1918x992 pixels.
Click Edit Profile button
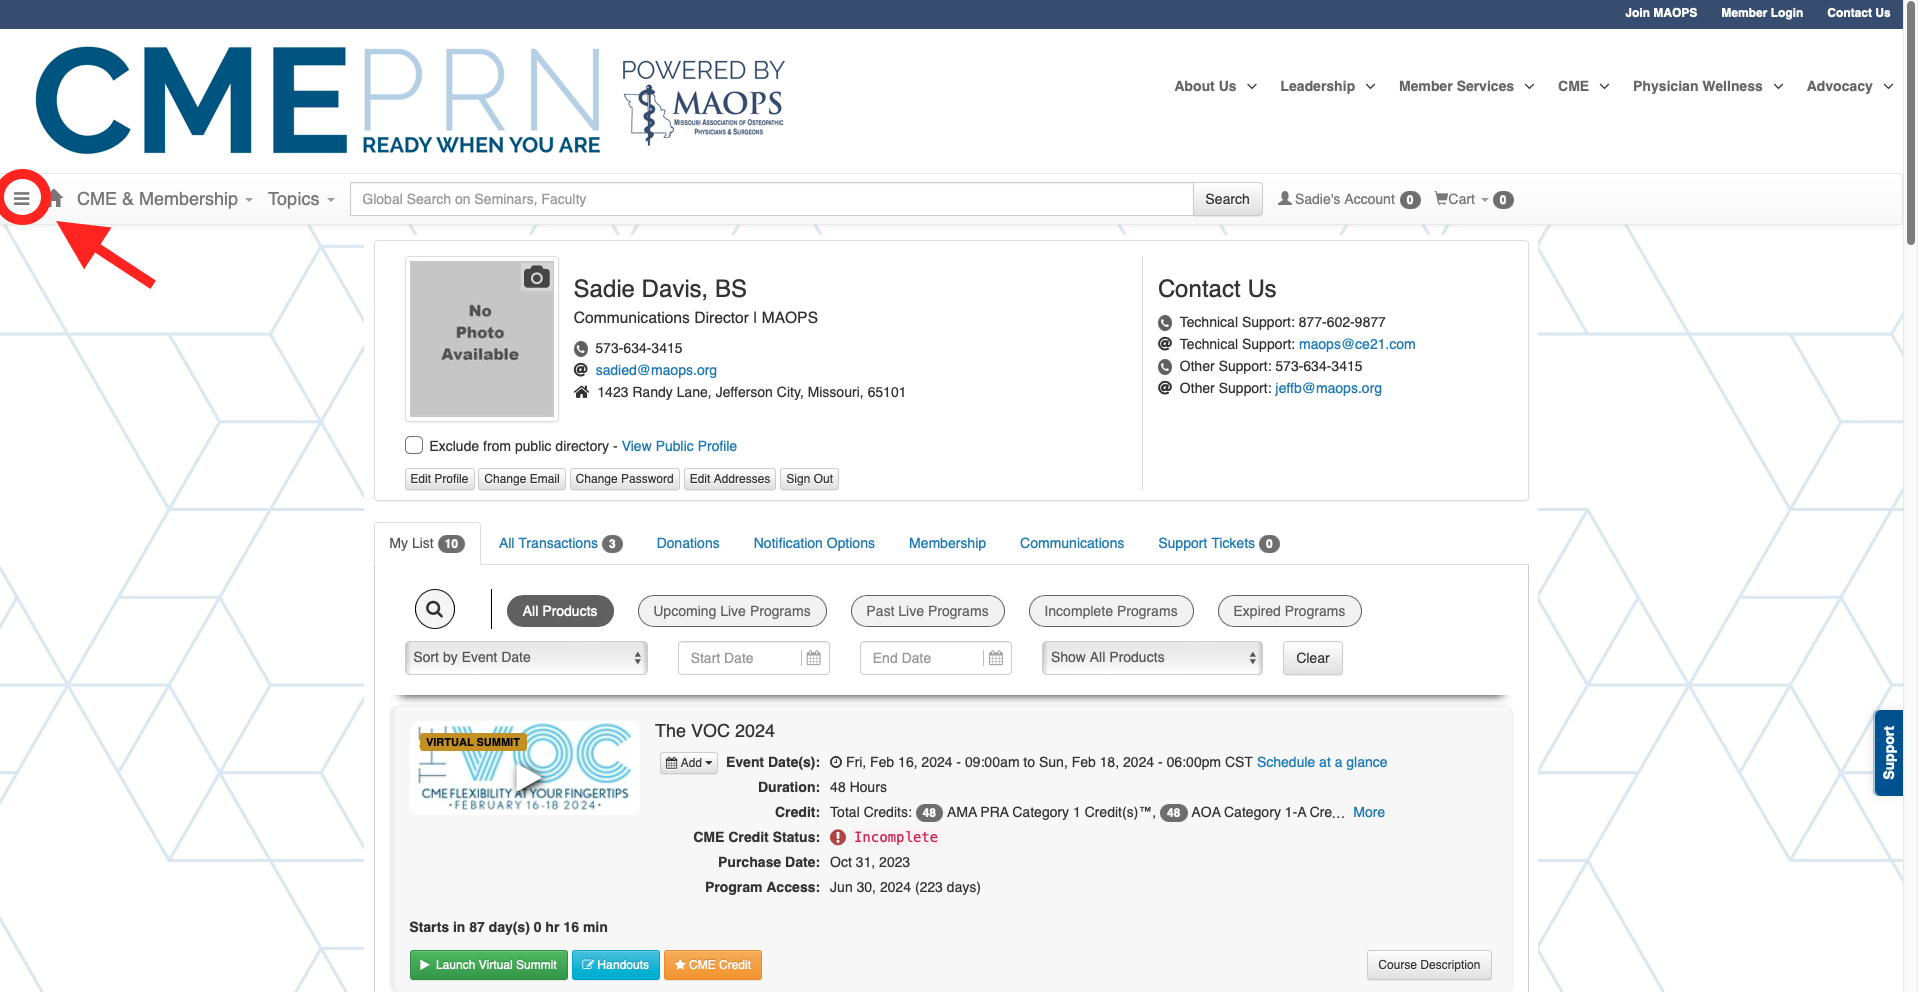point(439,479)
